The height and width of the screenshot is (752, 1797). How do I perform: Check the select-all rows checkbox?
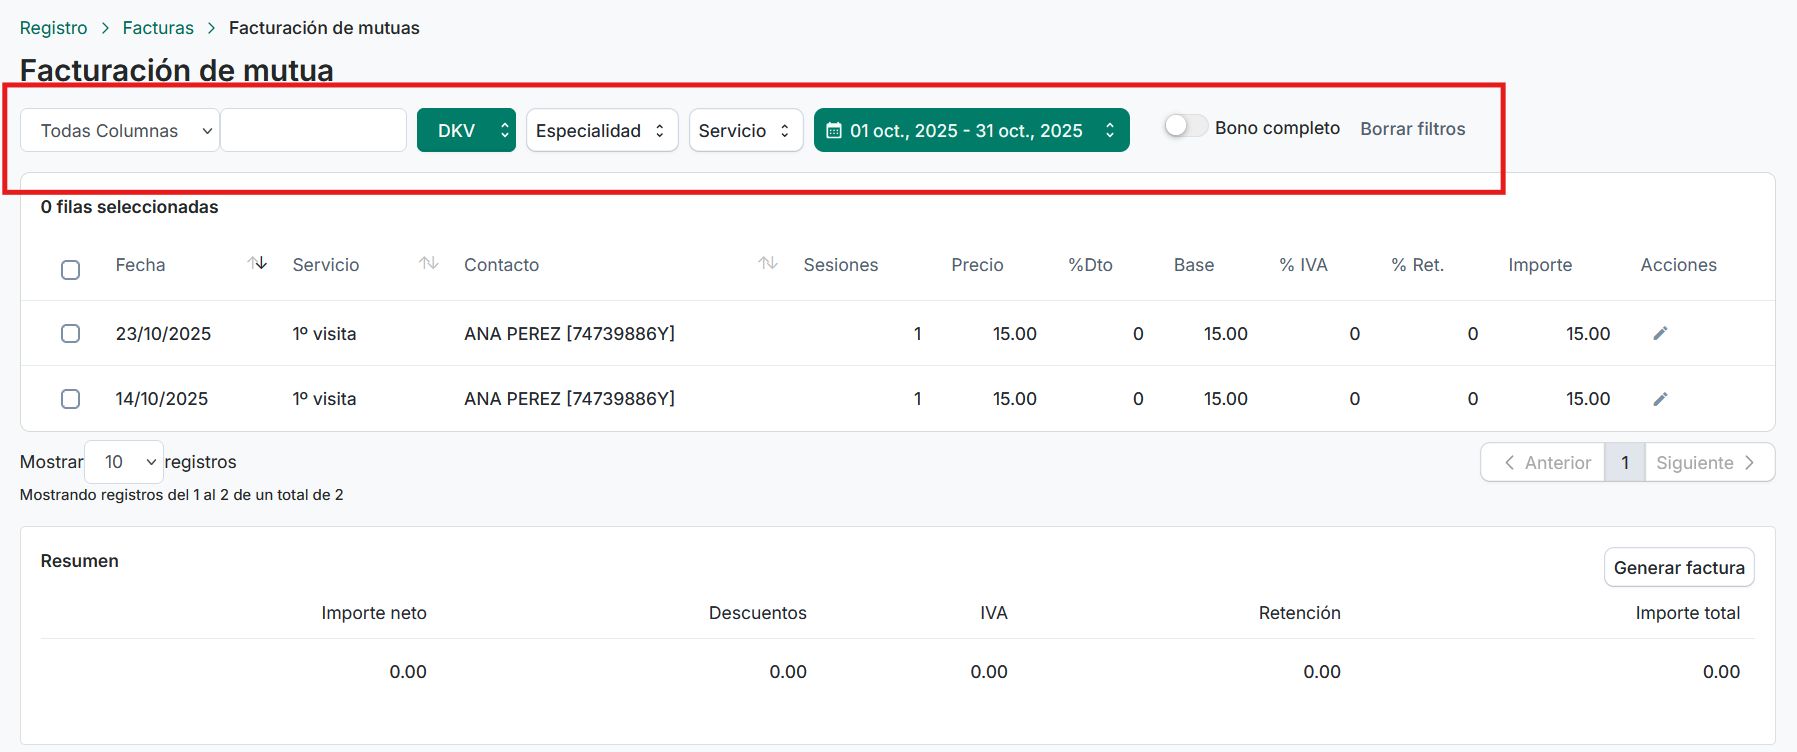71,270
